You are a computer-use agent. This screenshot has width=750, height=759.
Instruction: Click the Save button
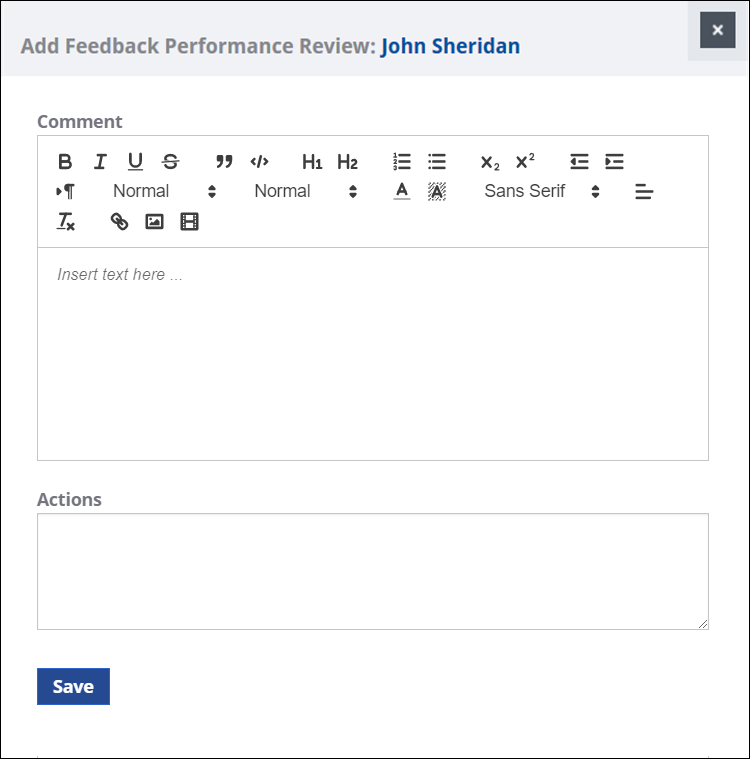[73, 686]
